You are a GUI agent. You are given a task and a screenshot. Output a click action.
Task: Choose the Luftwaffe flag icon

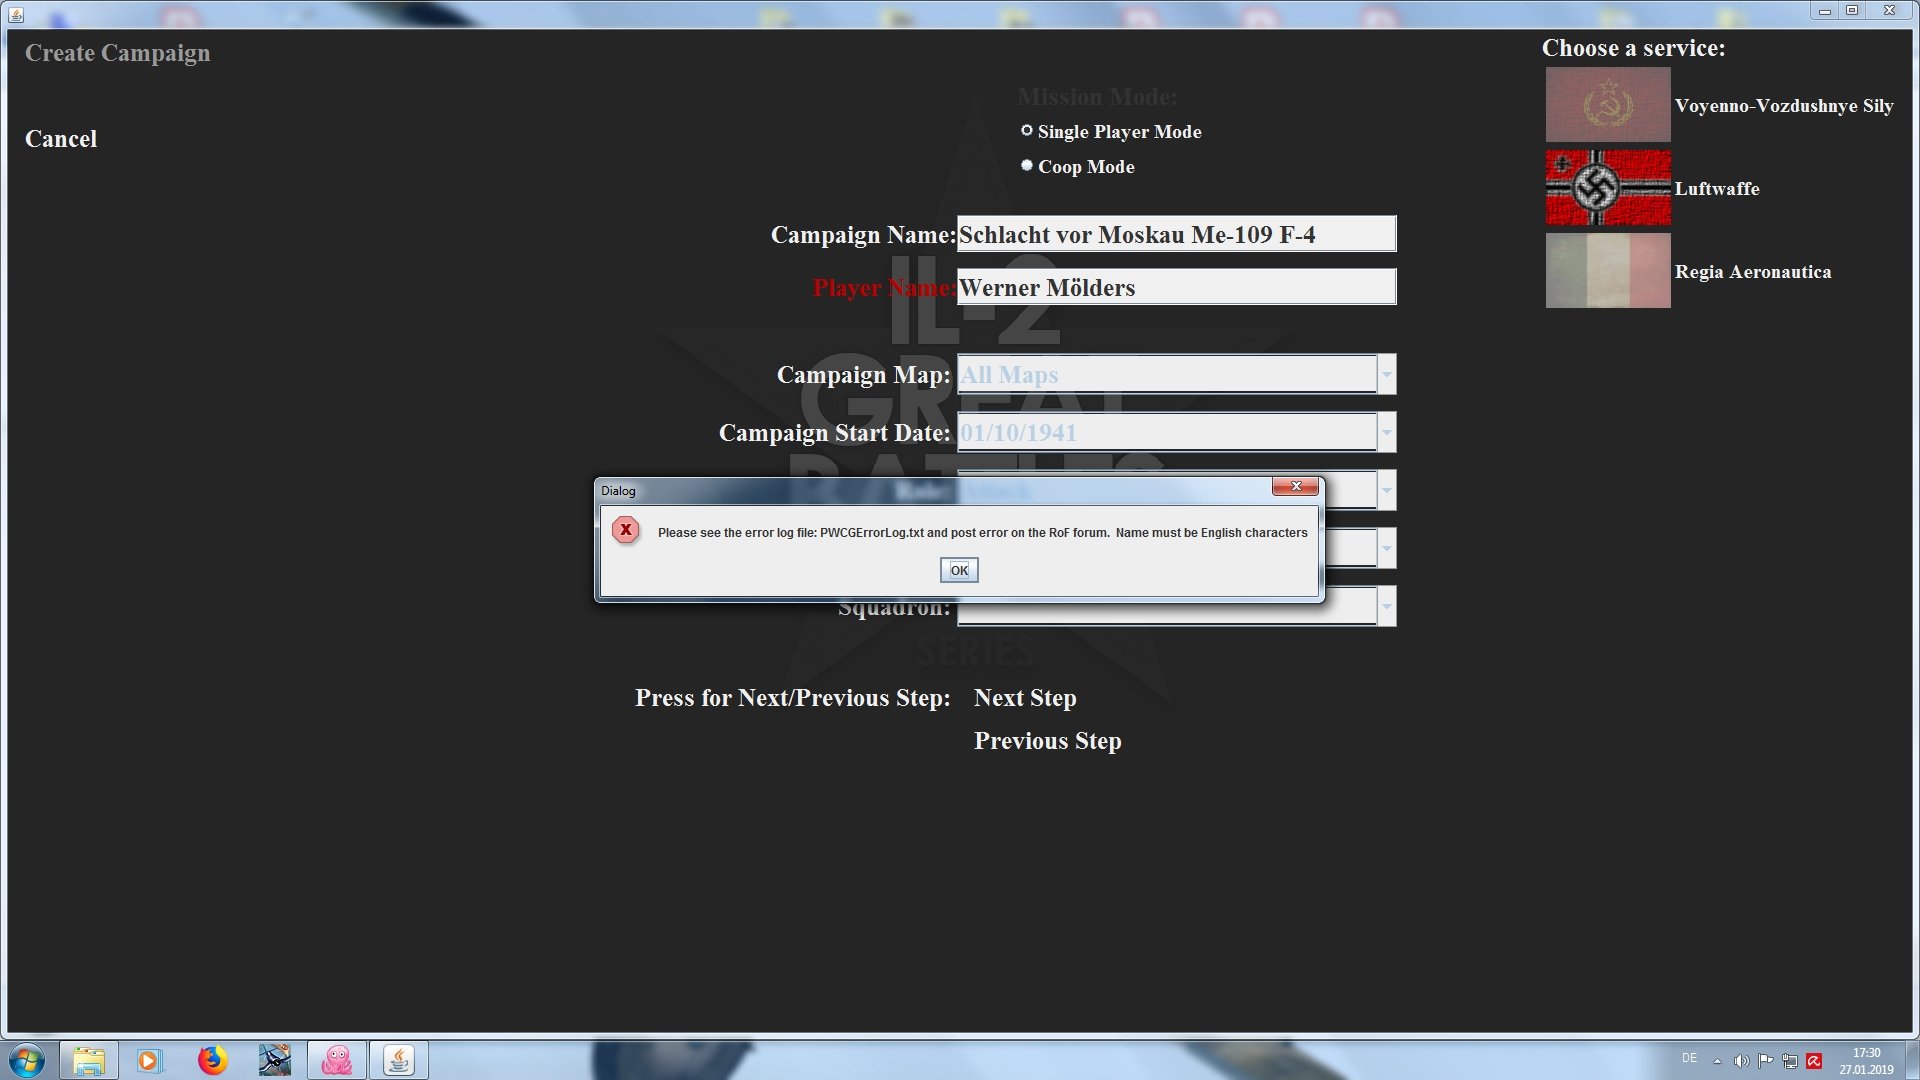(1608, 188)
